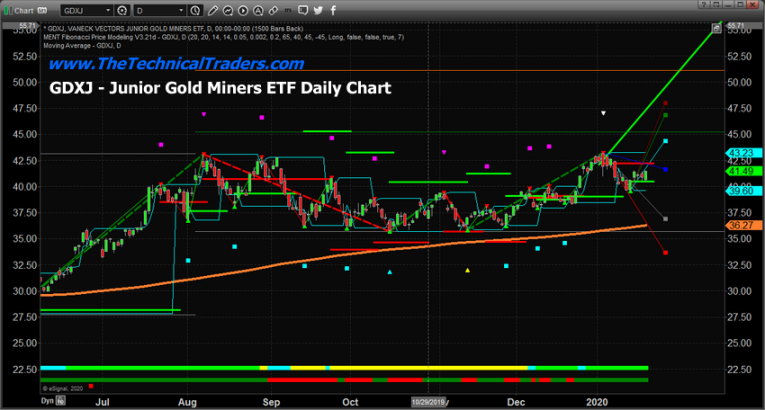Click the symbol link refresh icon beside GDXJ
The height and width of the screenshot is (410, 765).
121,10
